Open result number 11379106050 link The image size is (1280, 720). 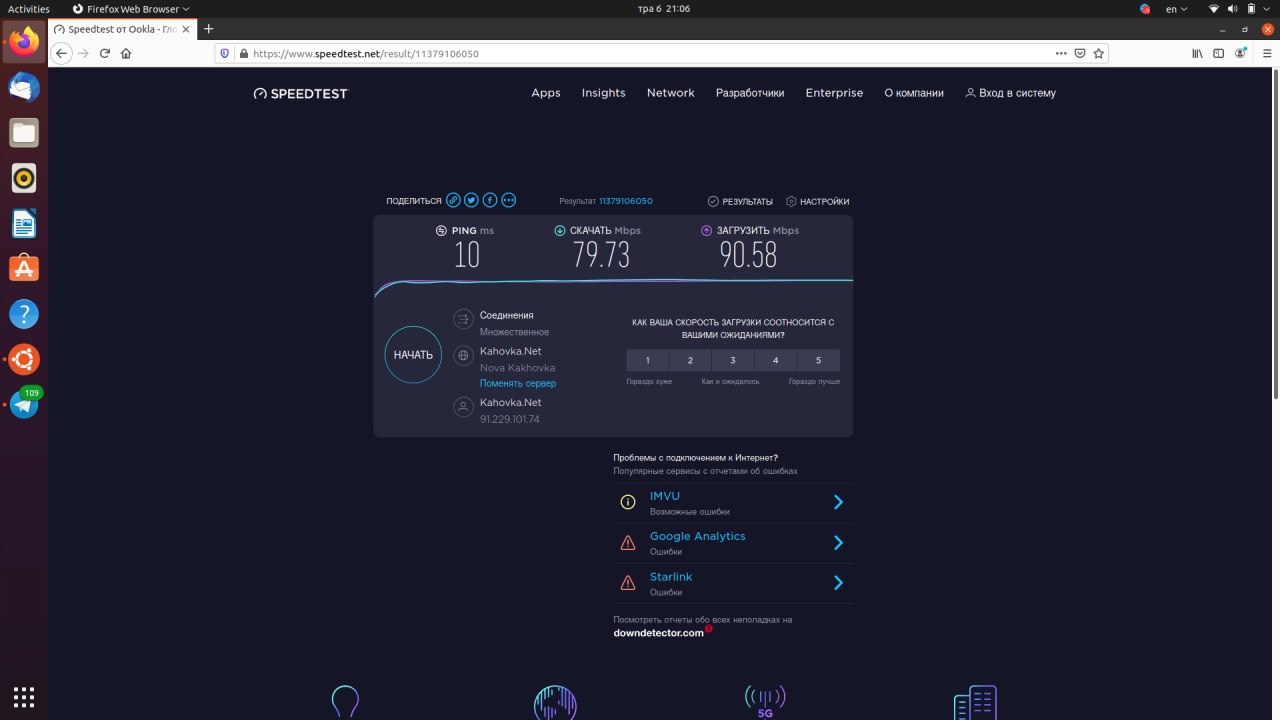626,201
